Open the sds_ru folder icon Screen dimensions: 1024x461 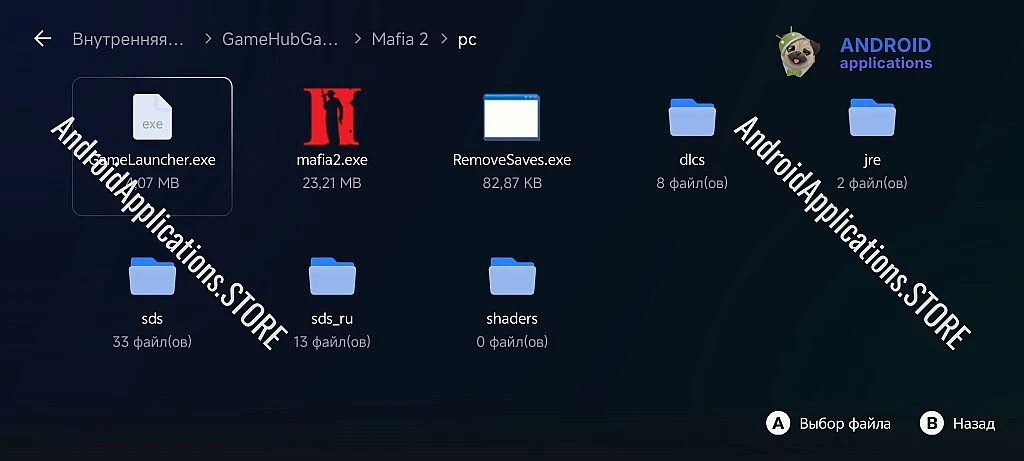pos(332,276)
